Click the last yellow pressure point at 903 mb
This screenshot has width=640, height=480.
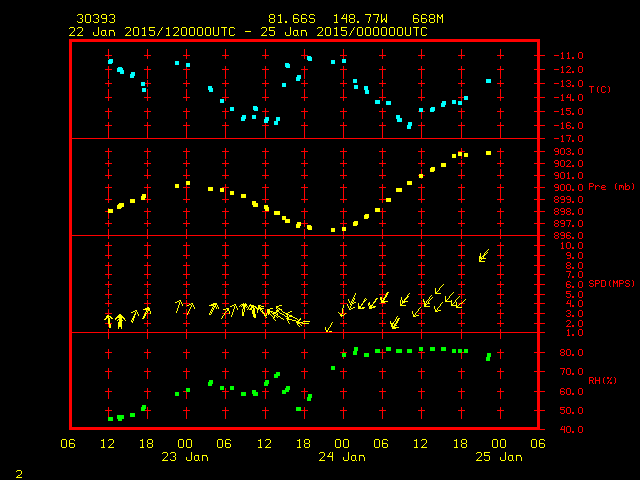pyautogui.click(x=488, y=153)
